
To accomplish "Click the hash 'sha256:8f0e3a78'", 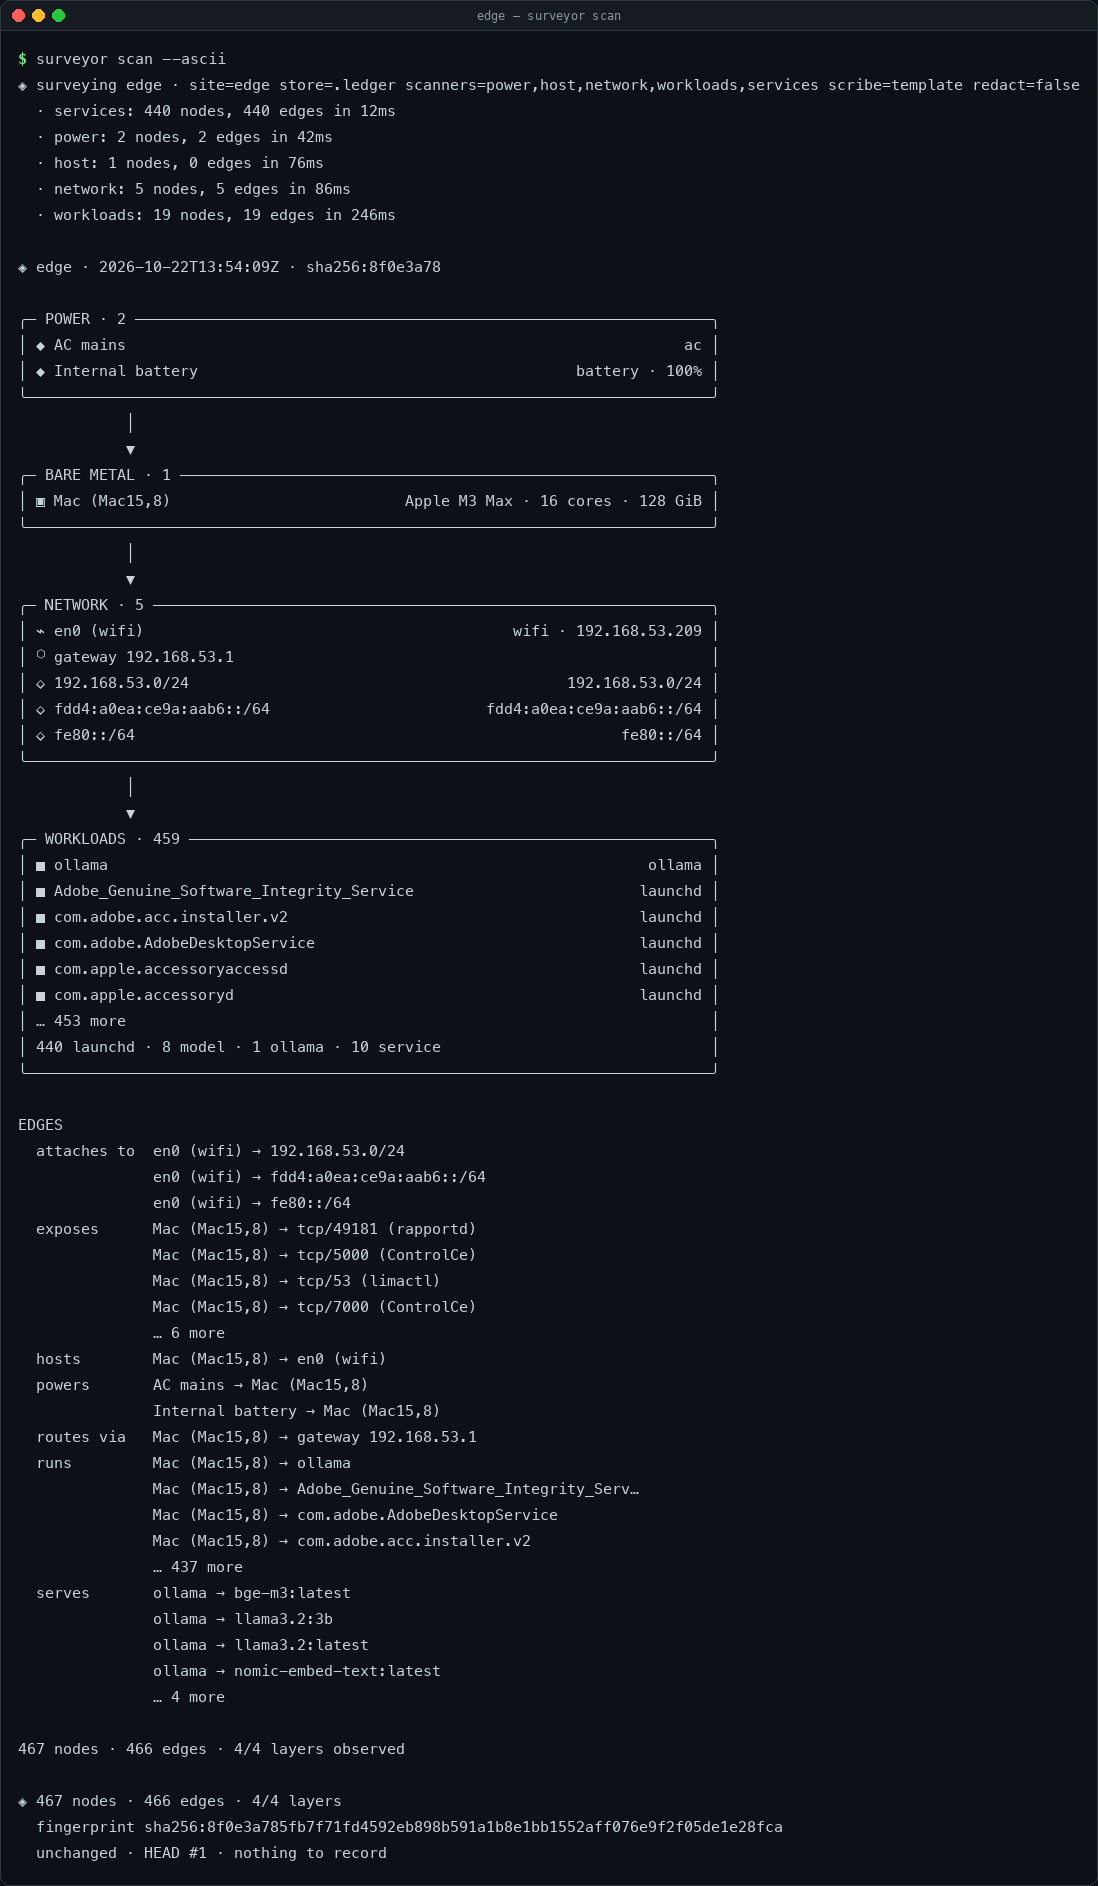I will click(373, 267).
